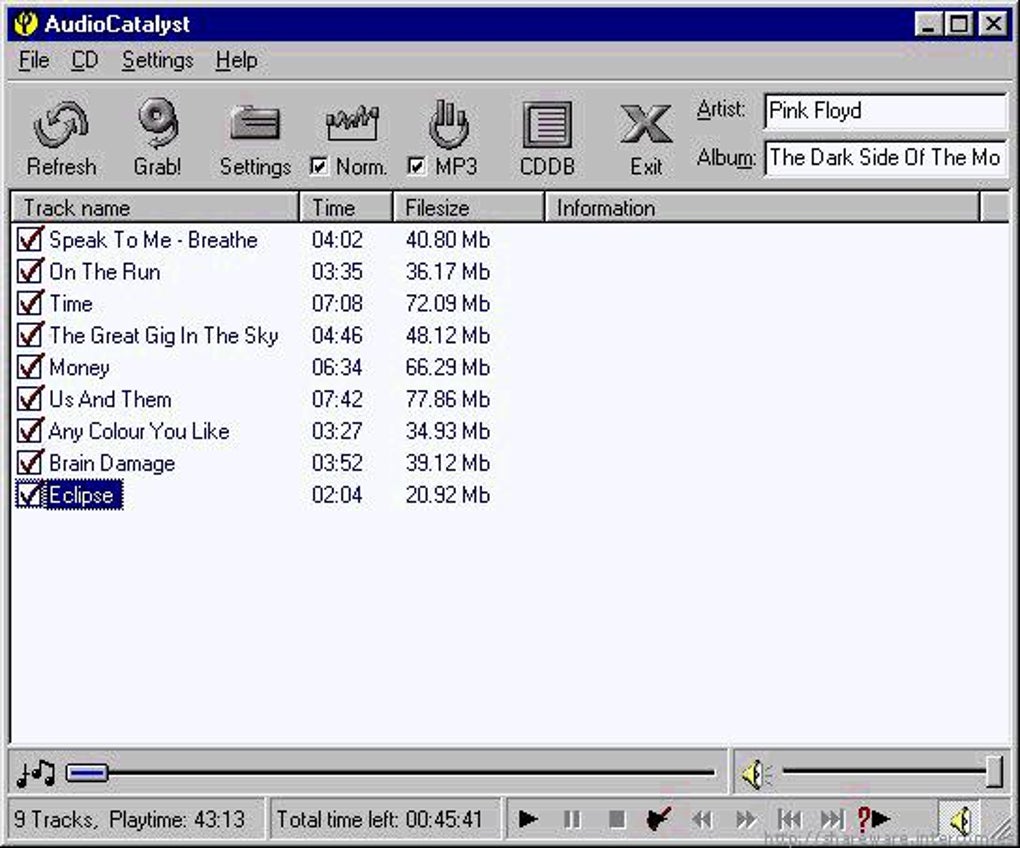1020x848 pixels.
Task: Uncheck the Any Colour You Like checkbox
Action: click(29, 431)
